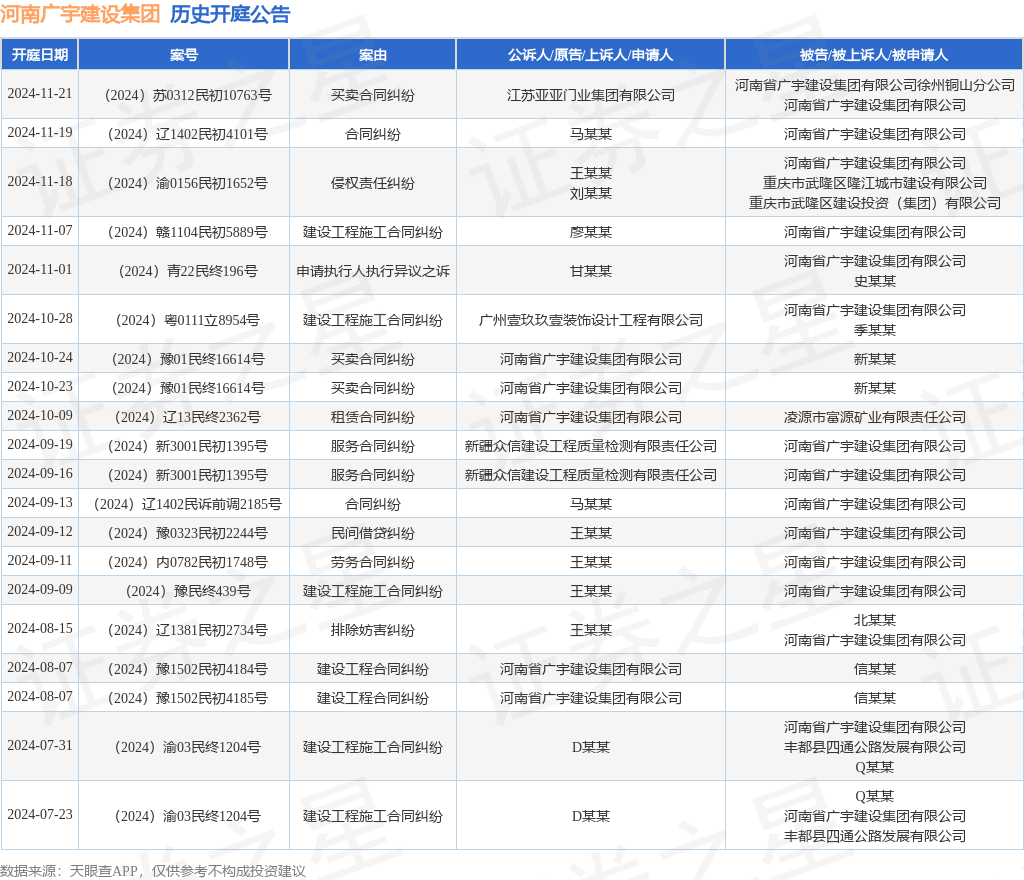Click the date 2024-10-09
The height and width of the screenshot is (880, 1024).
coord(40,416)
